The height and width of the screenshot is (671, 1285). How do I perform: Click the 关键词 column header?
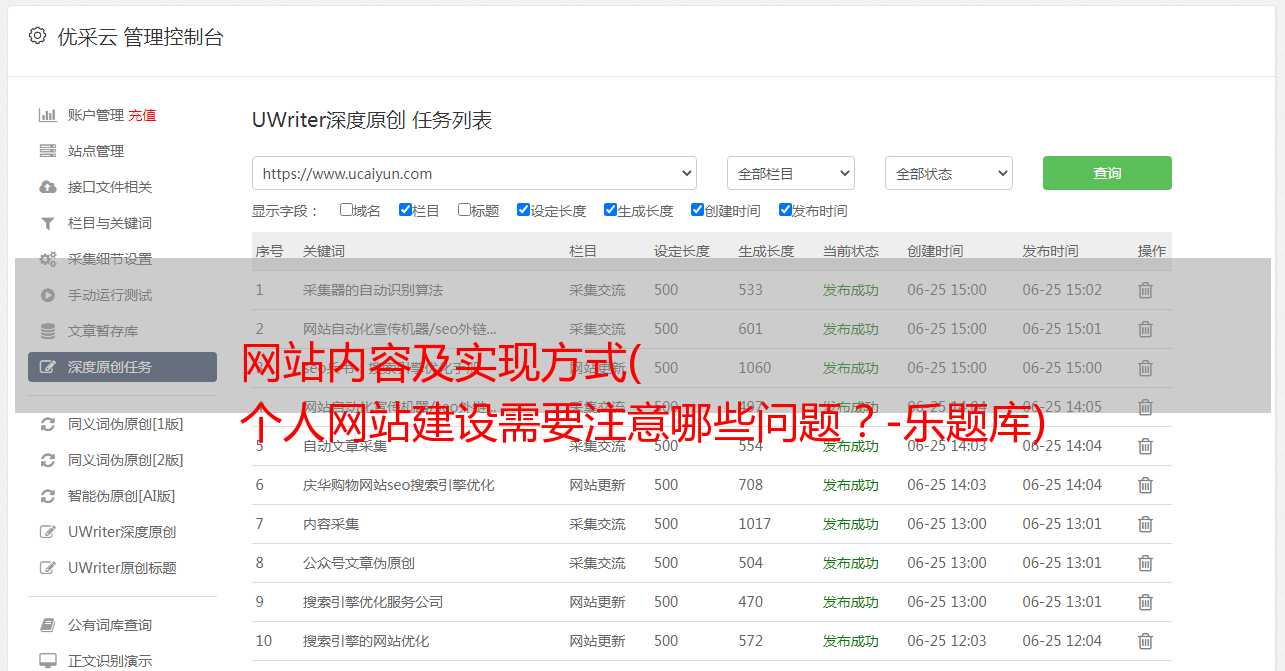tap(324, 251)
